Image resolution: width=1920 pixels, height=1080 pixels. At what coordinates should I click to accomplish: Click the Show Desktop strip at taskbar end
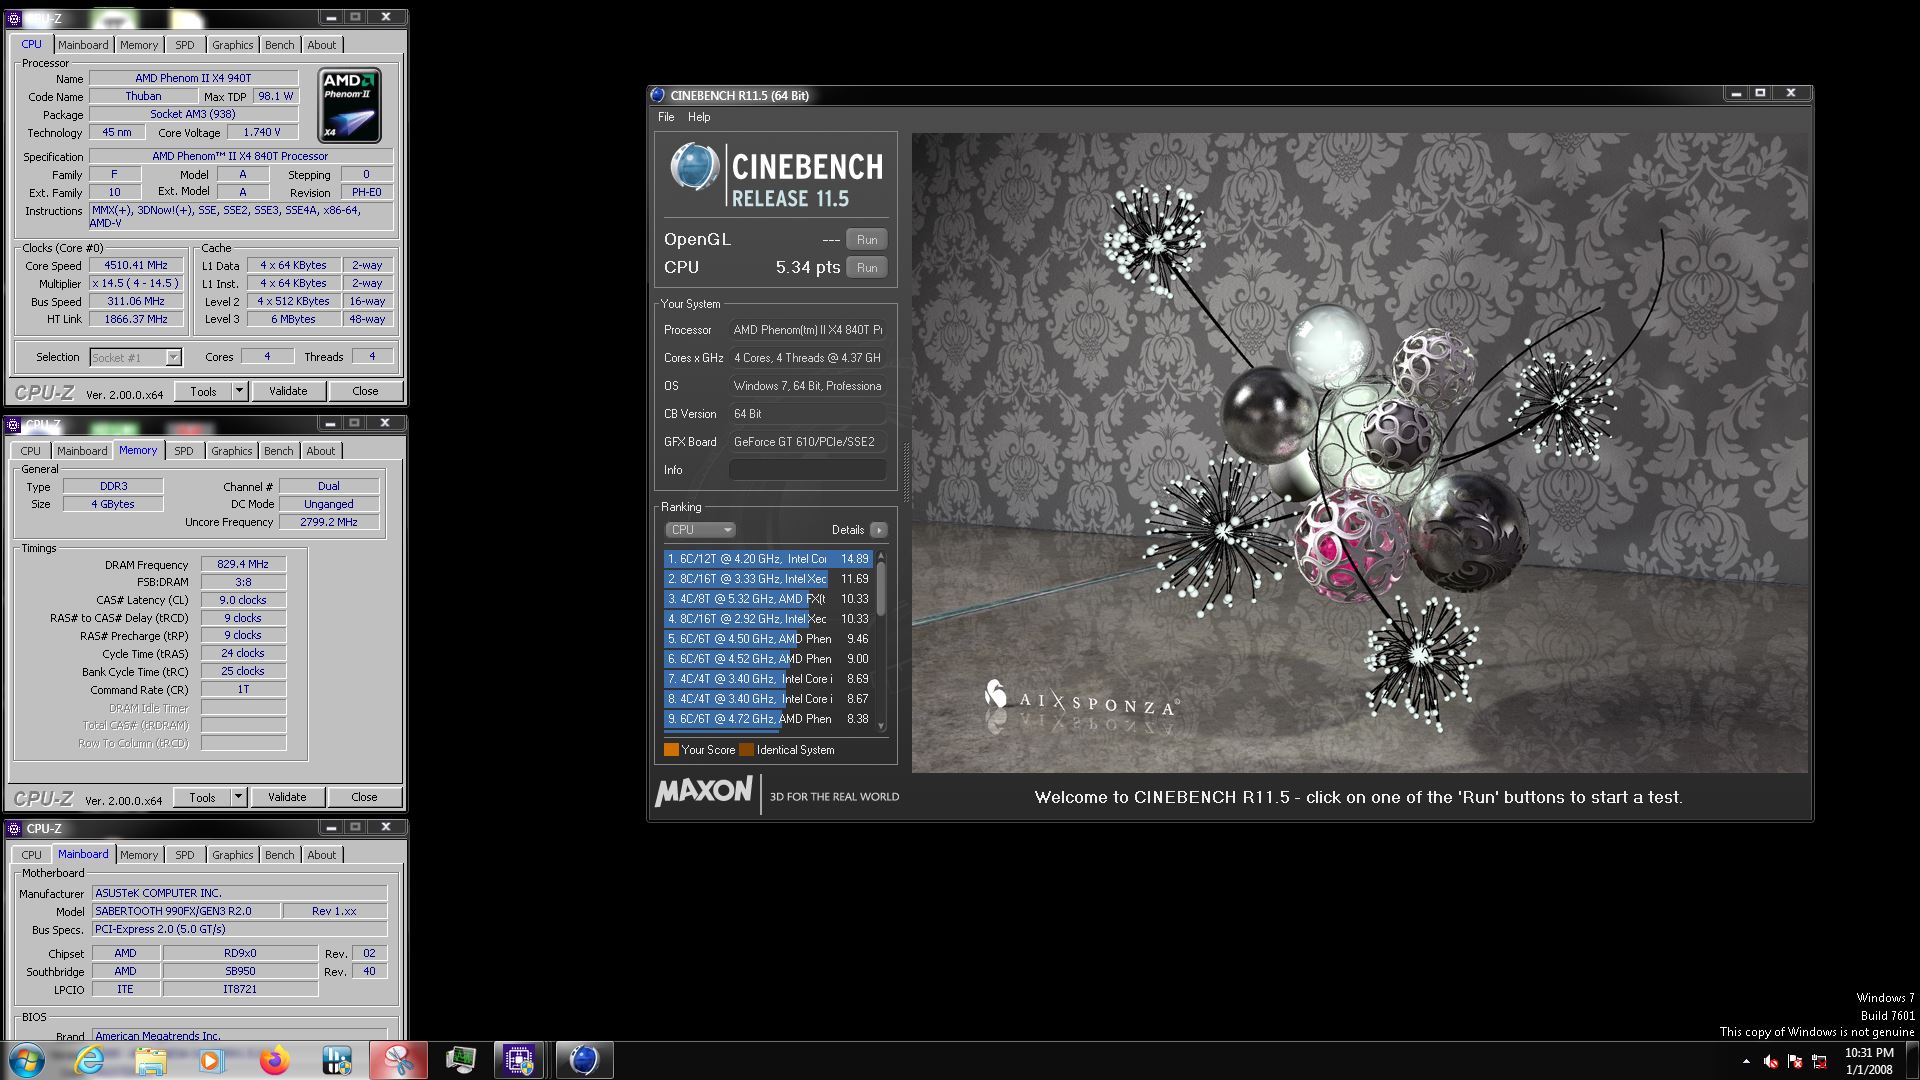[x=1912, y=1061]
